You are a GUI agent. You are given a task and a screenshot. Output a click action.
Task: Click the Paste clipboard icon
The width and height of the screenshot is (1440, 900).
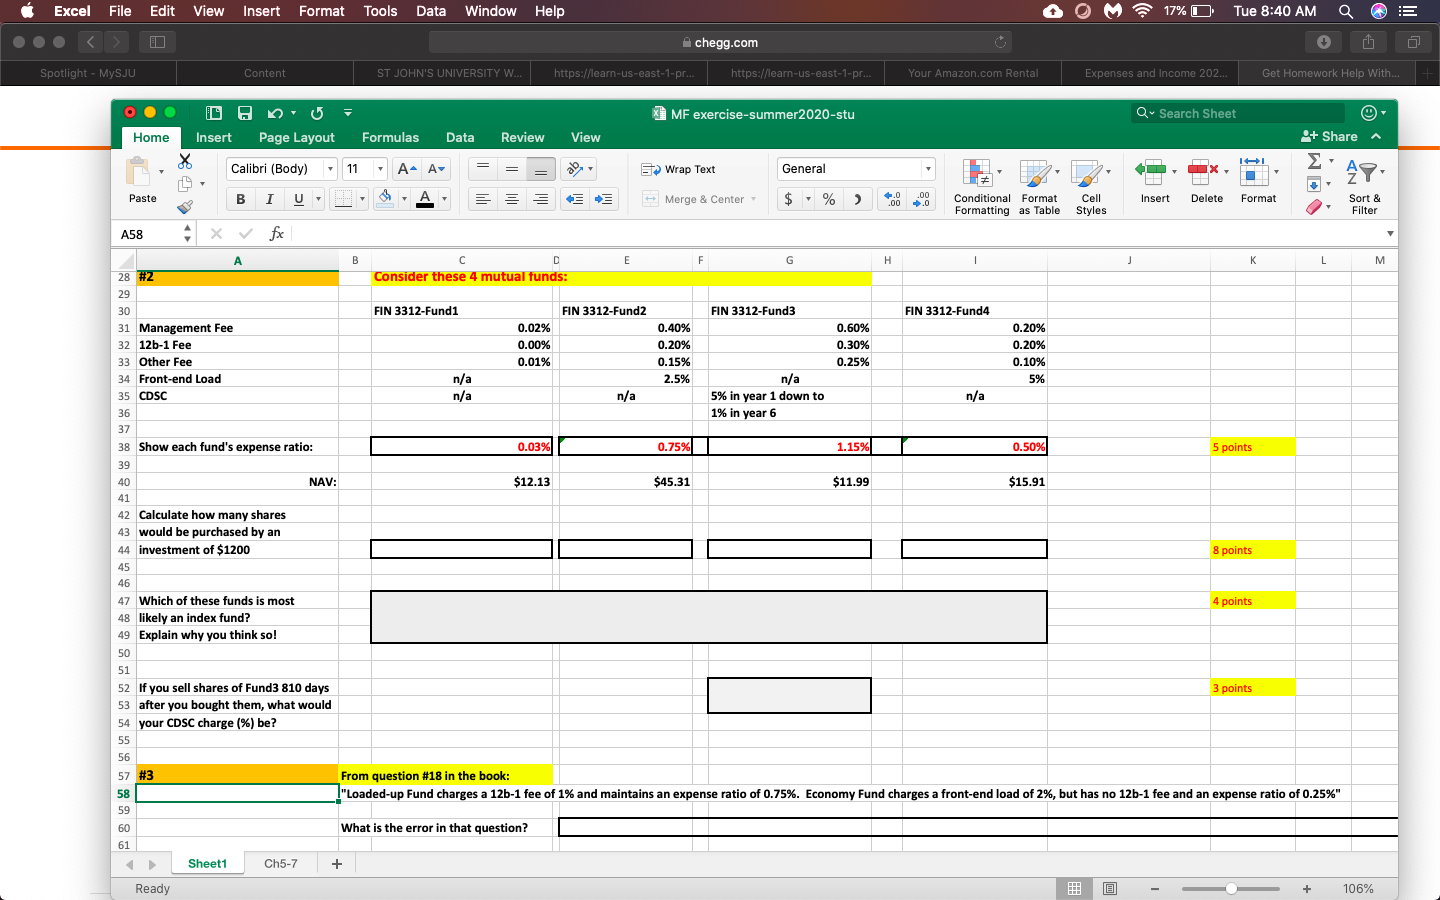coord(138,171)
